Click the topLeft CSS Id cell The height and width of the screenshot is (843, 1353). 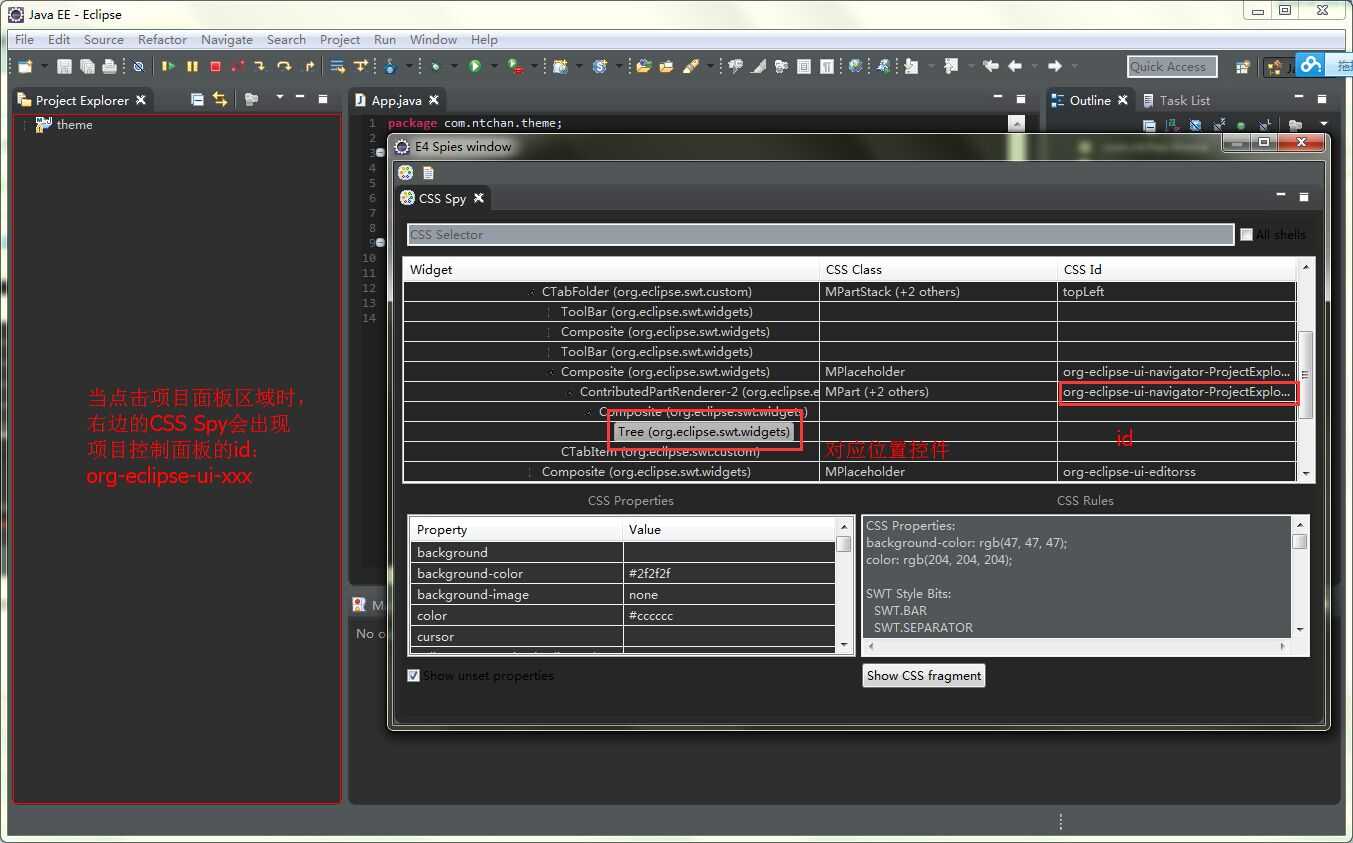click(x=1176, y=292)
